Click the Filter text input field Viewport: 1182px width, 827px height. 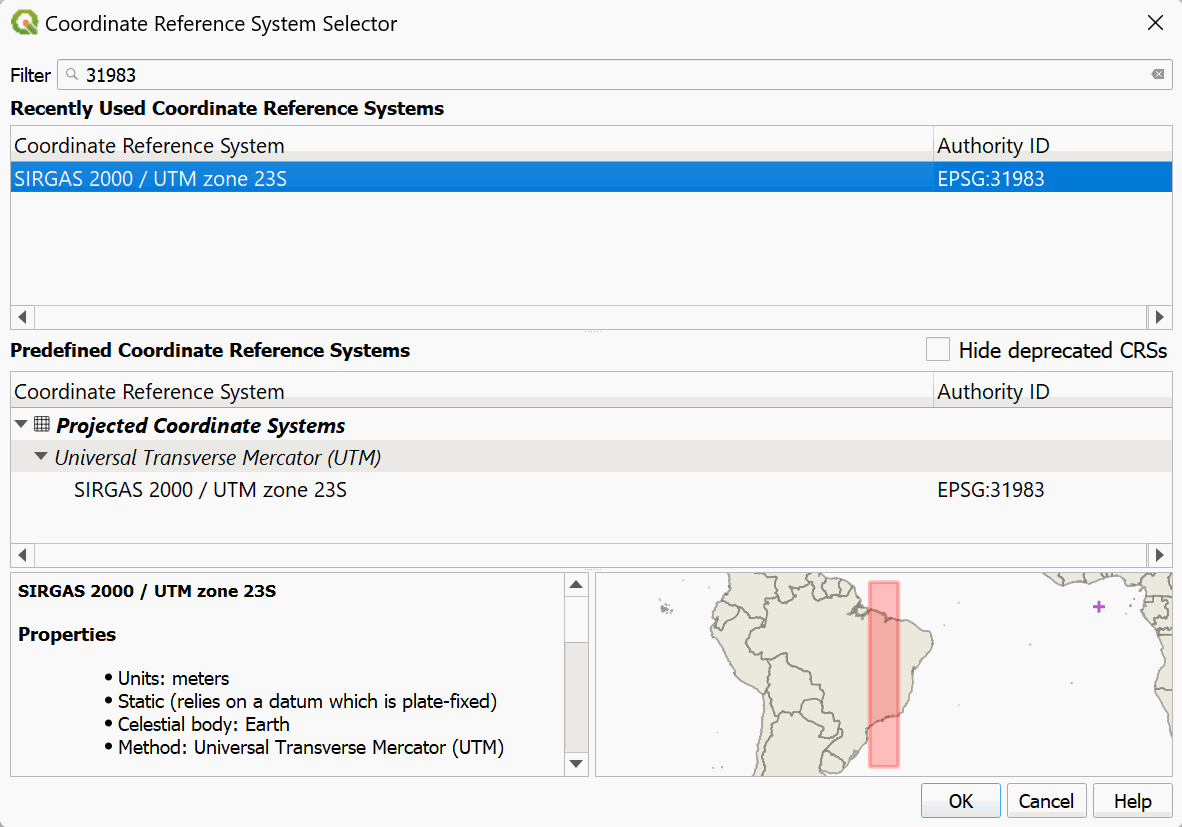point(600,75)
